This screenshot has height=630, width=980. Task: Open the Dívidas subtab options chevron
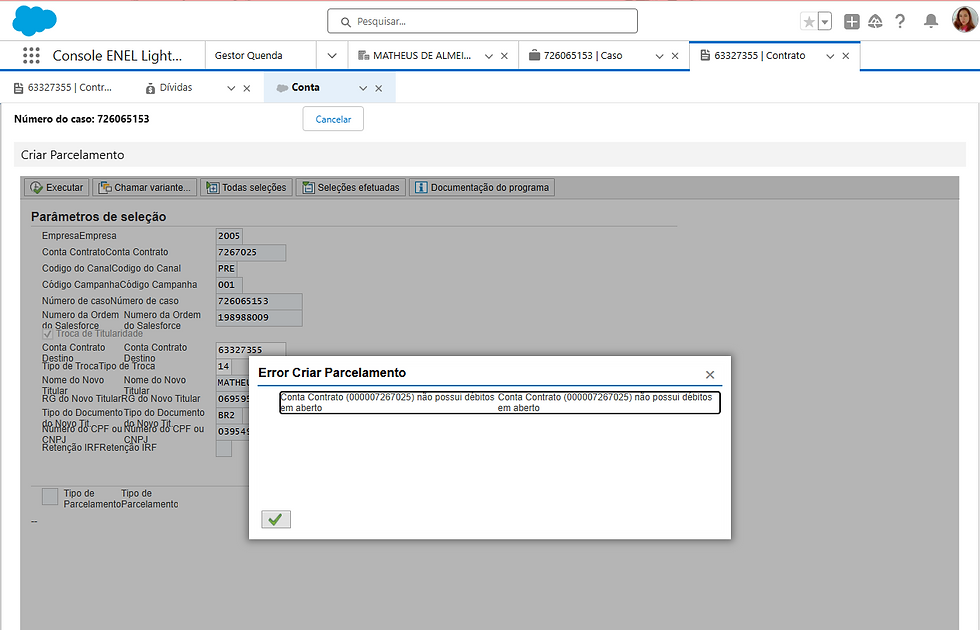tap(231, 88)
